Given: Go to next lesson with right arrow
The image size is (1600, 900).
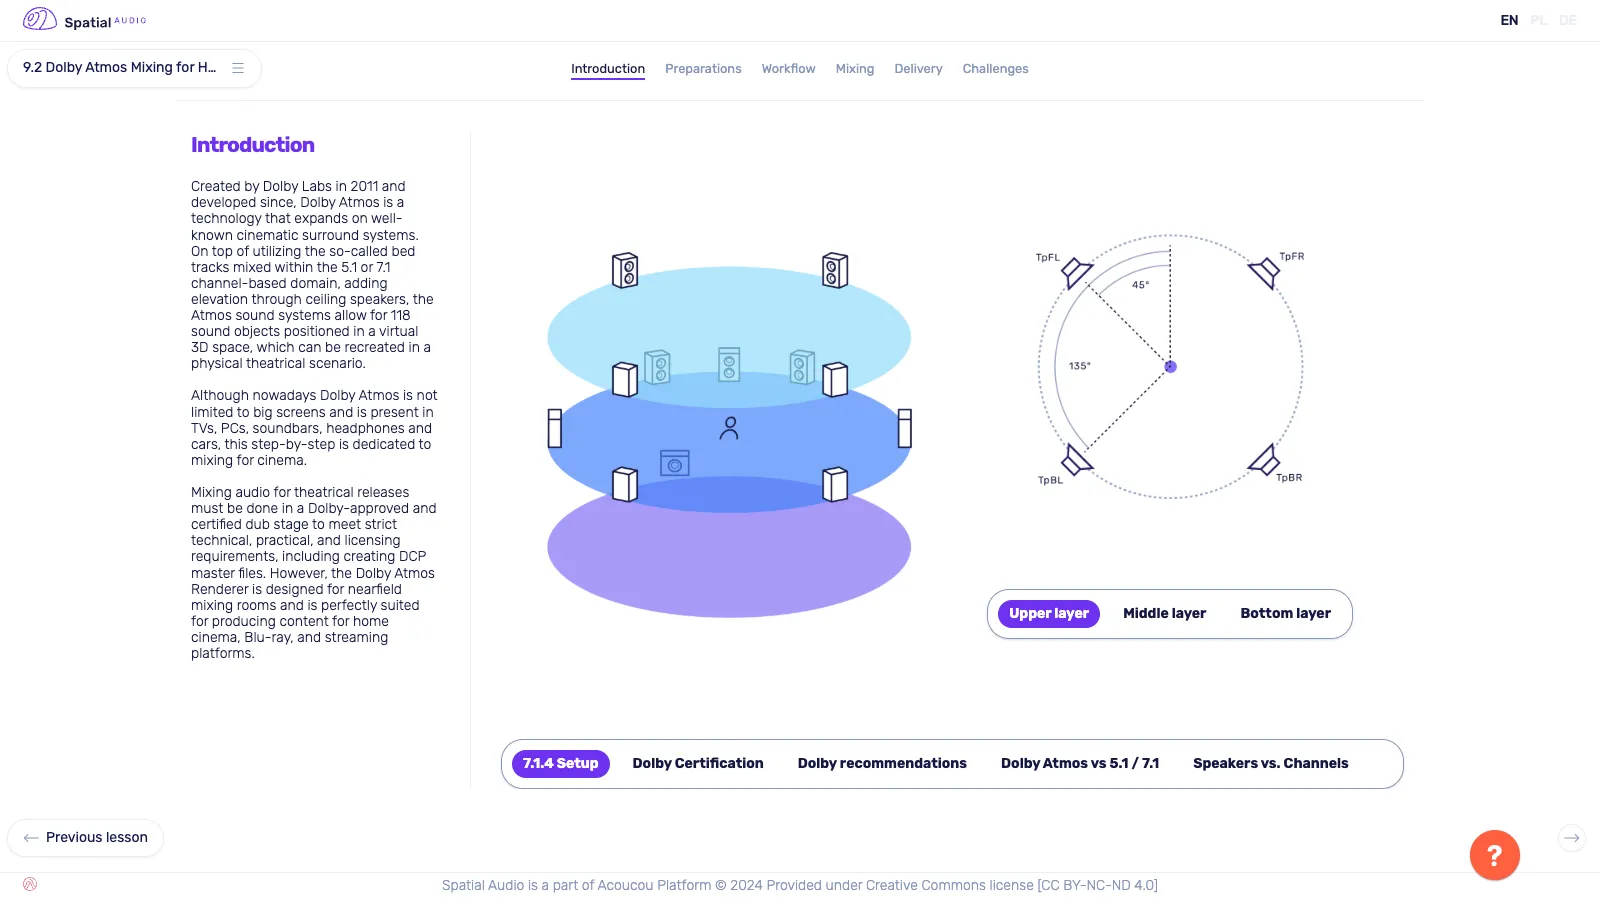Looking at the screenshot, I should click(1572, 838).
